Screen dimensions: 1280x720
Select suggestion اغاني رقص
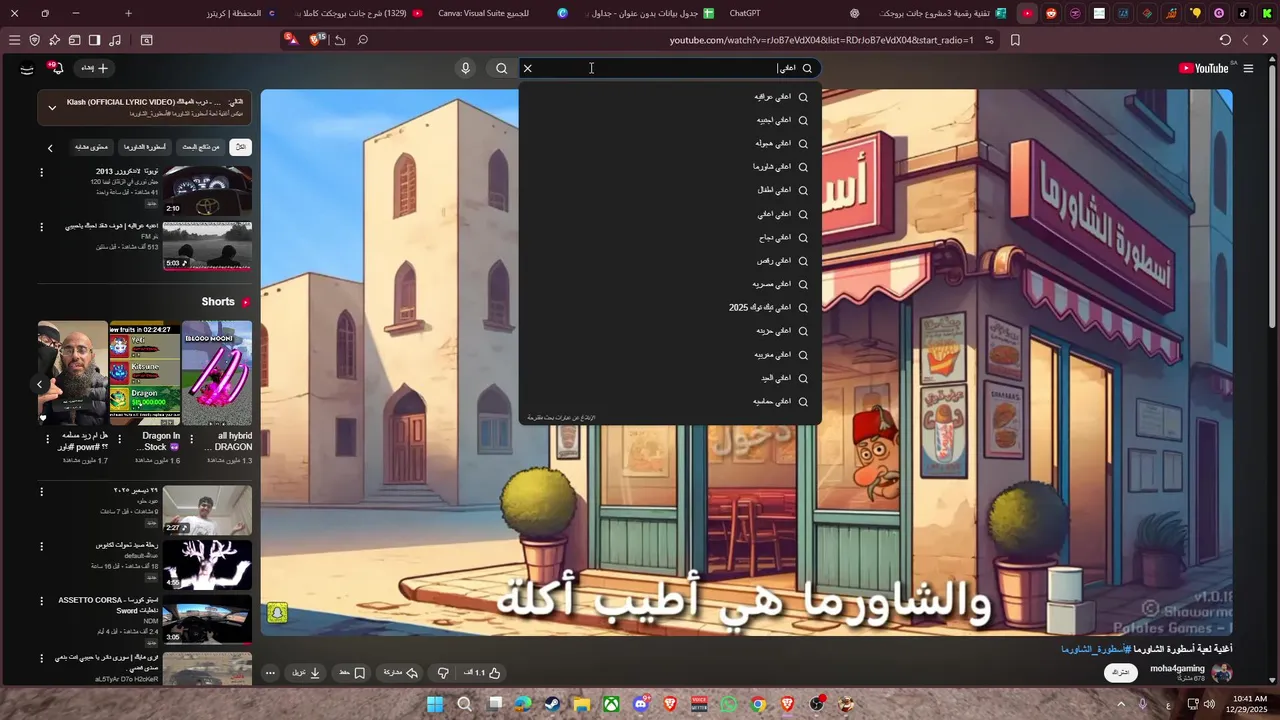[x=670, y=260]
